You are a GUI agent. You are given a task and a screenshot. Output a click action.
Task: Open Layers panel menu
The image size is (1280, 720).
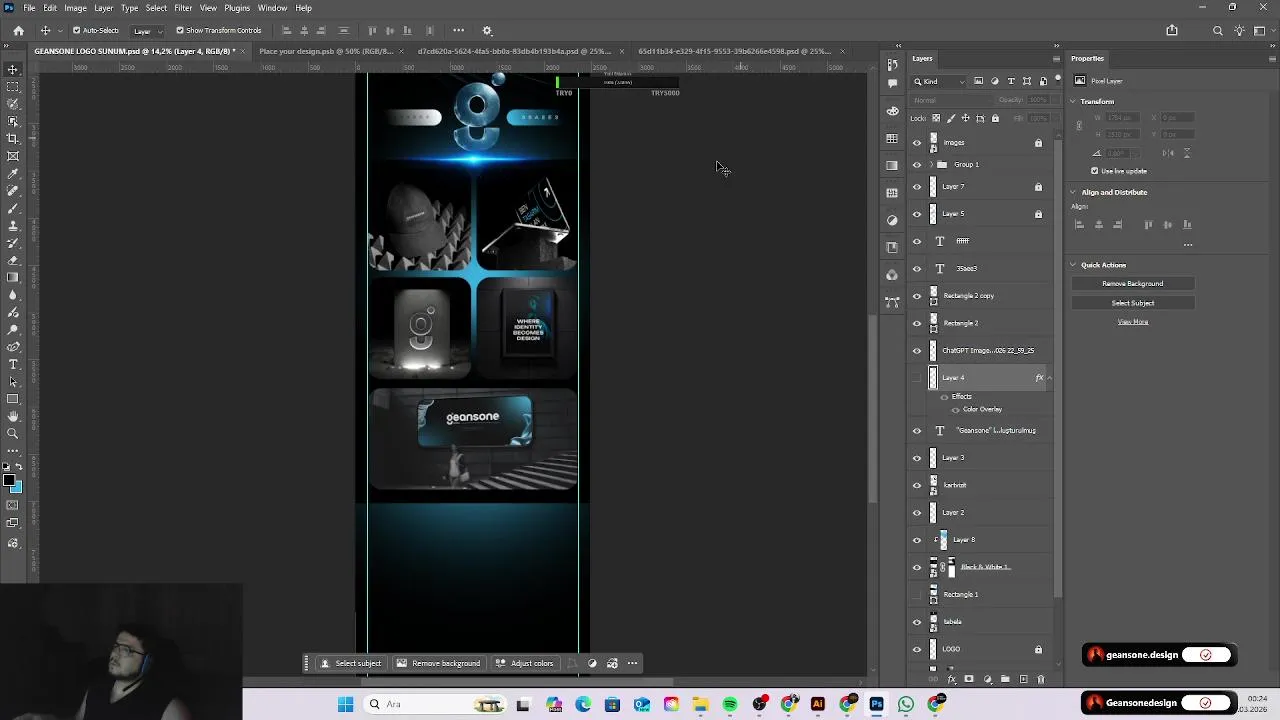[x=1056, y=59]
